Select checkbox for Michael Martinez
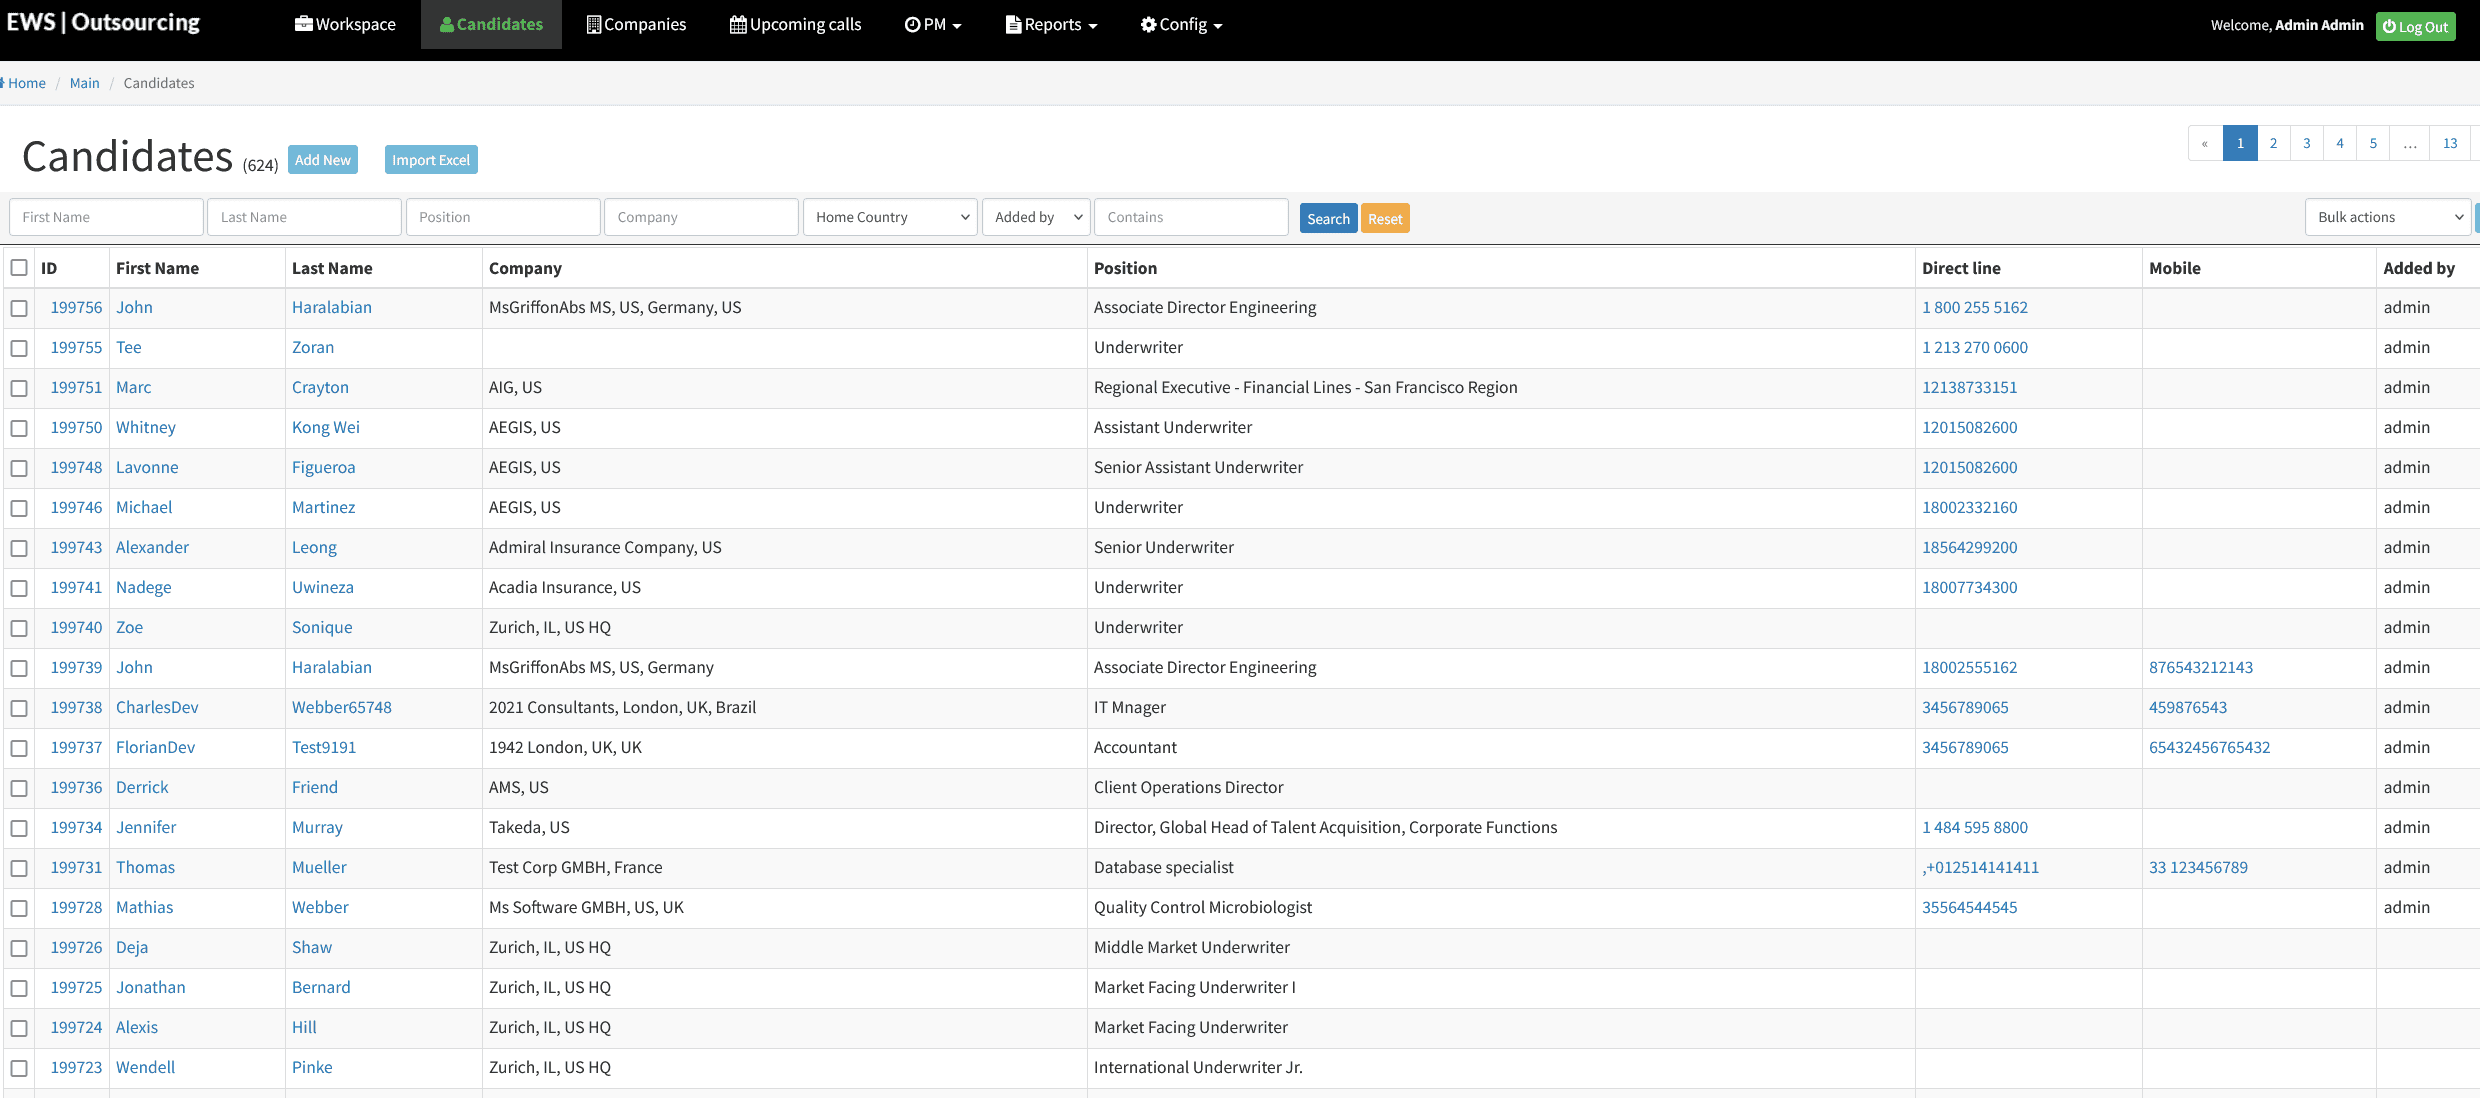The width and height of the screenshot is (2480, 1098). pyautogui.click(x=19, y=508)
